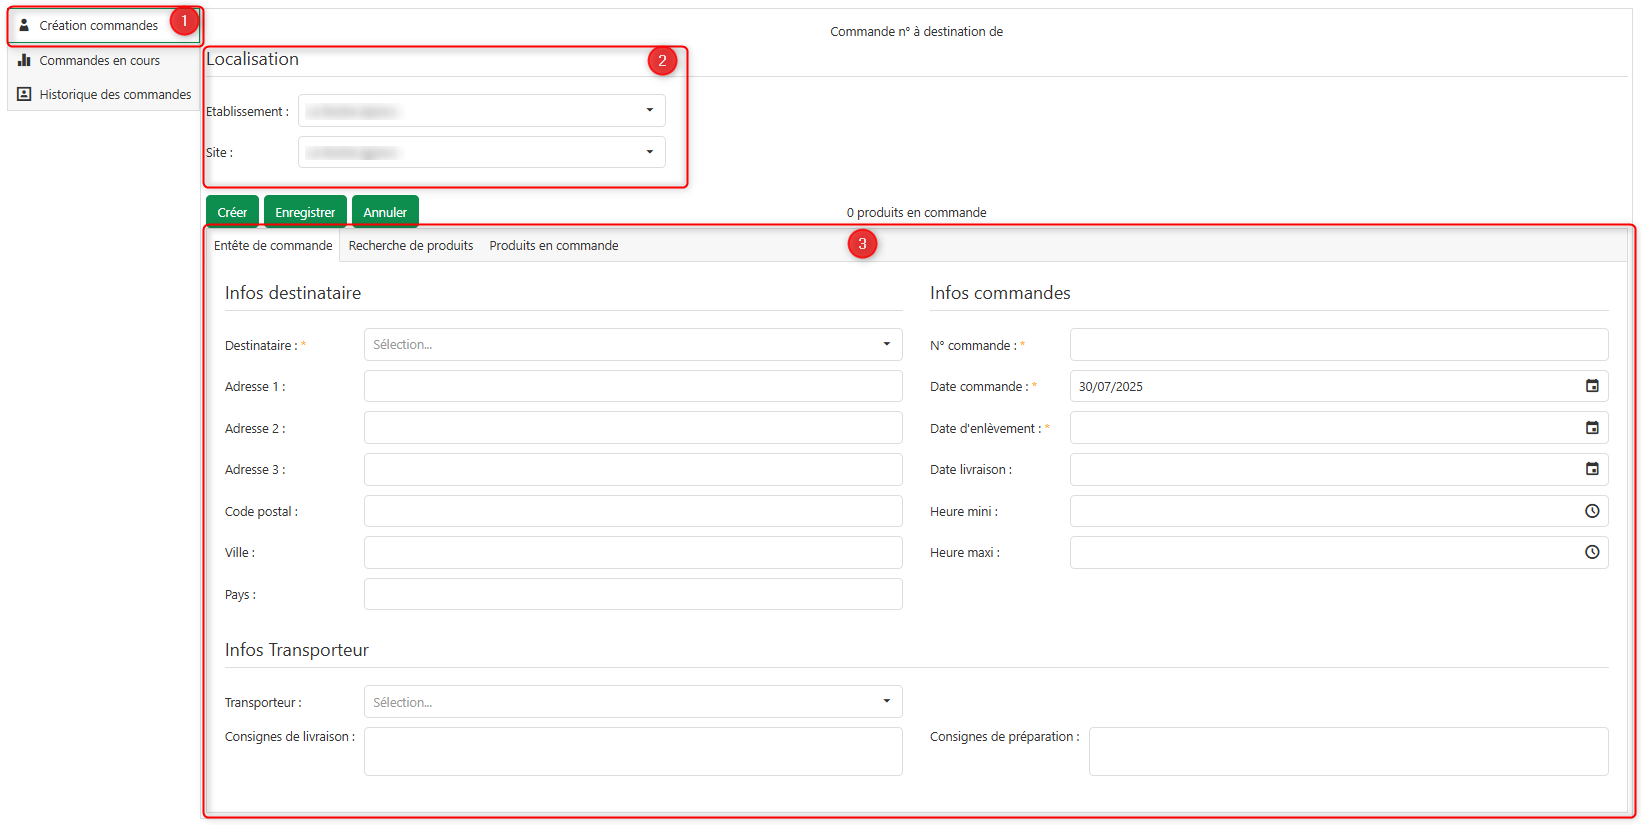Image resolution: width=1641 pixels, height=825 pixels.
Task: Switch to Produits en commande tab
Action: point(554,246)
